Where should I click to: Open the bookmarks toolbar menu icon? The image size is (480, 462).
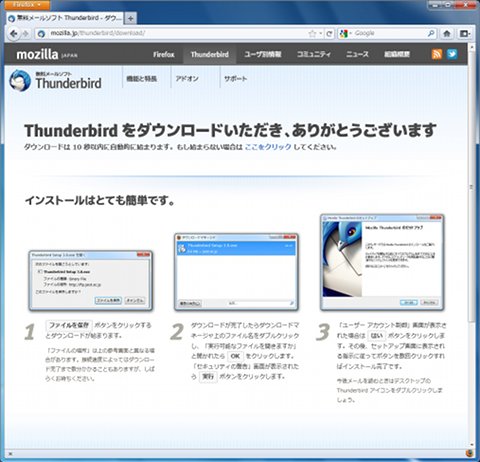coord(465,33)
